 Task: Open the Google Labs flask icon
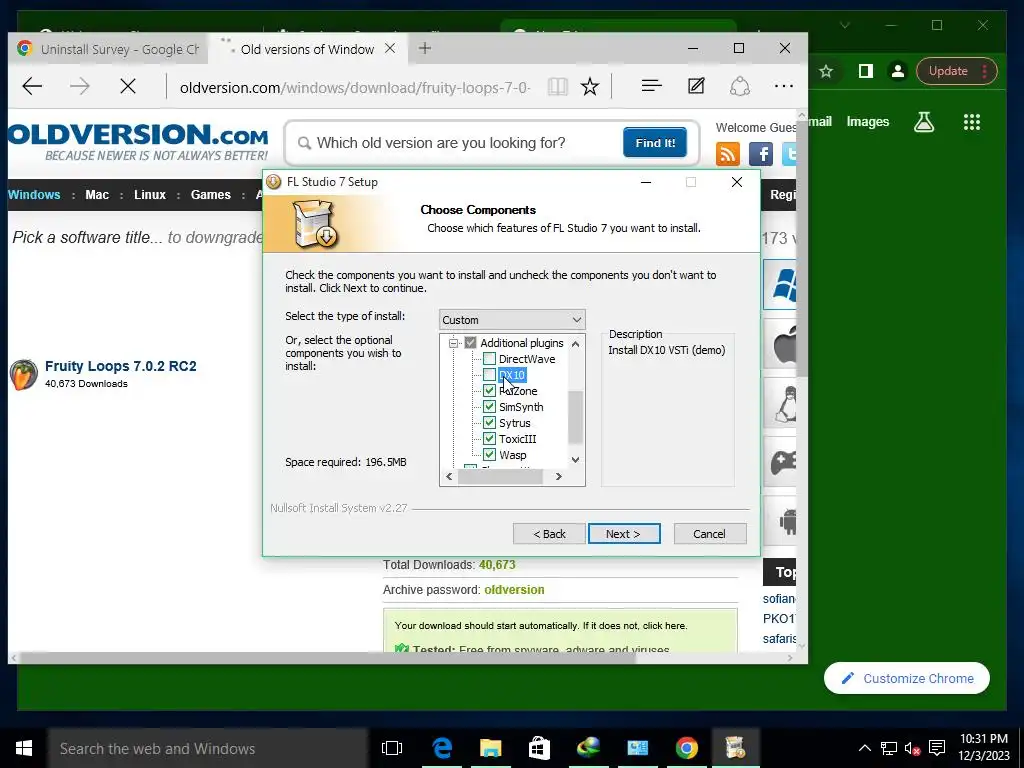[923, 121]
